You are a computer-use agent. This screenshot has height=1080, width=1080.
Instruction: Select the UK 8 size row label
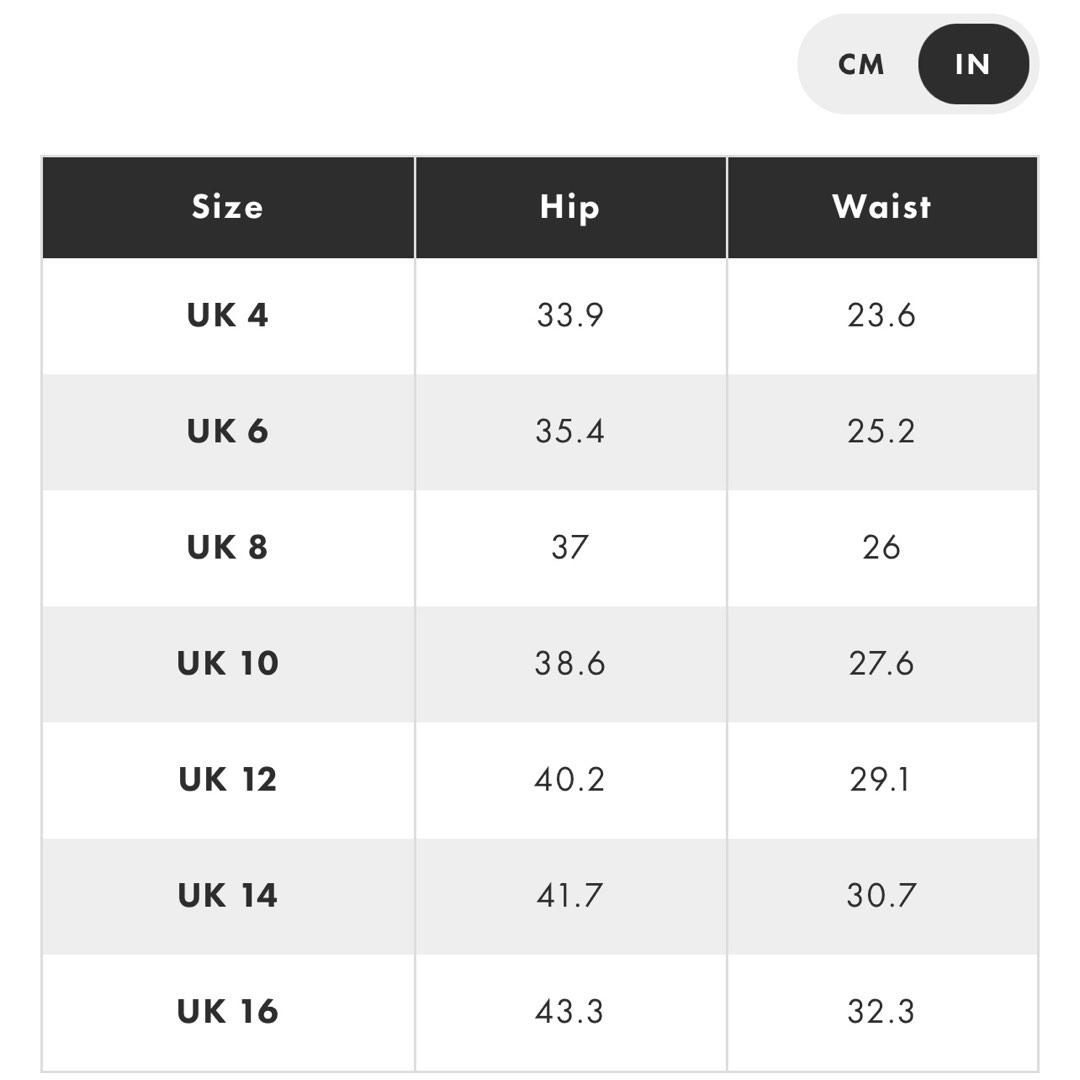(x=228, y=547)
